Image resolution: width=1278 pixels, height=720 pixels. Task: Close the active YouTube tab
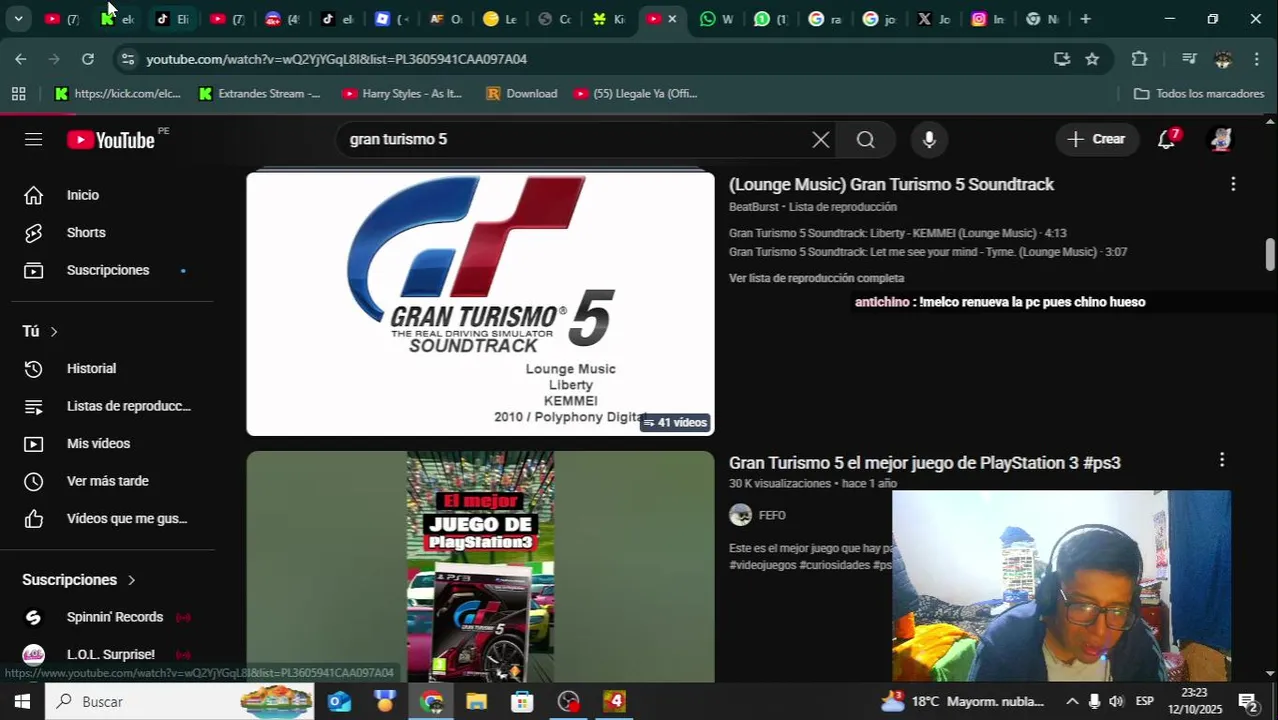[672, 19]
